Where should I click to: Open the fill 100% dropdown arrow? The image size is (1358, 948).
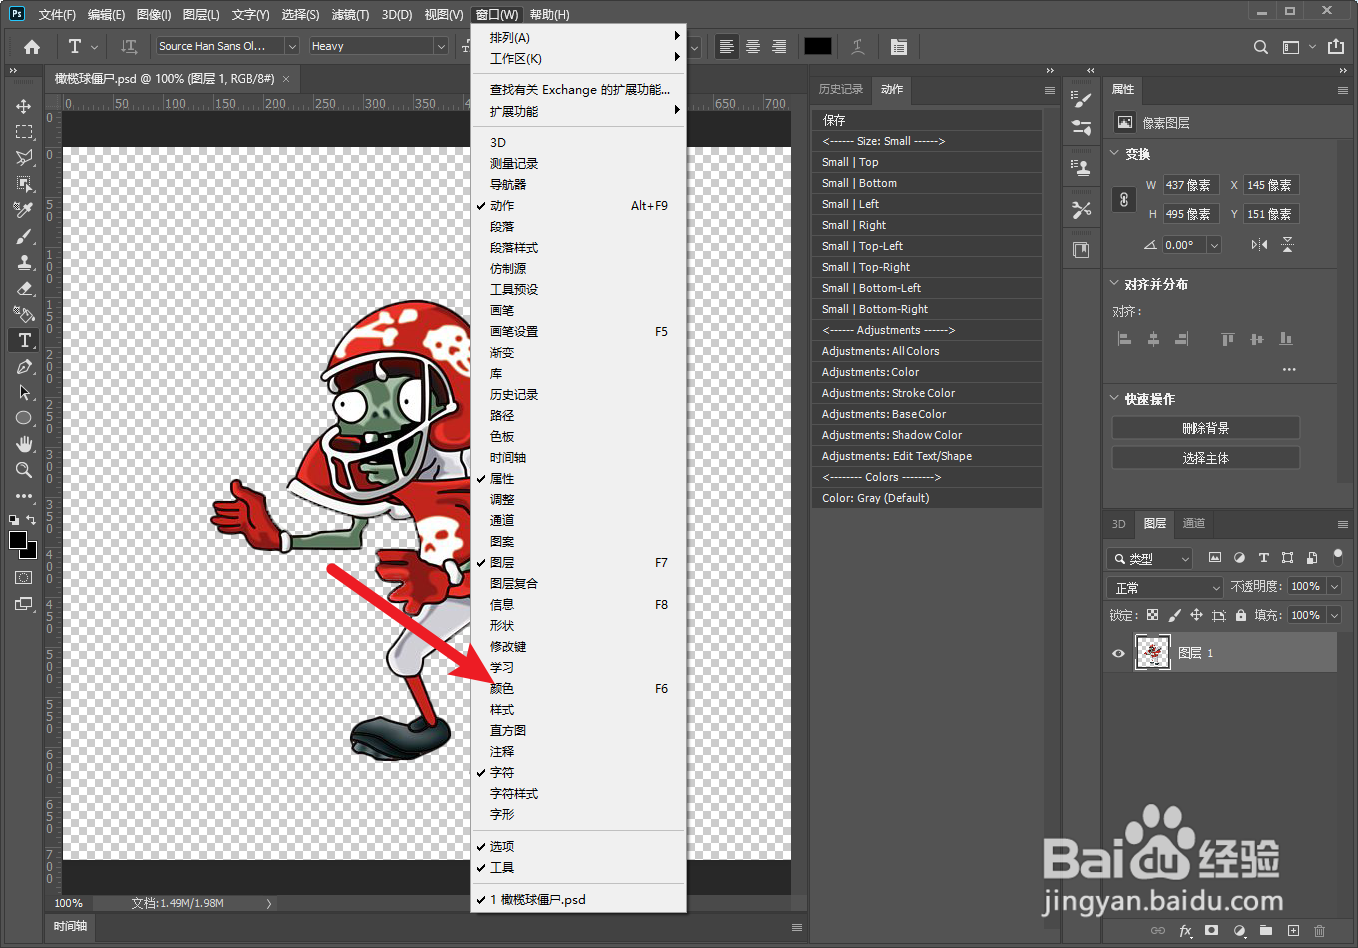tap(1334, 616)
